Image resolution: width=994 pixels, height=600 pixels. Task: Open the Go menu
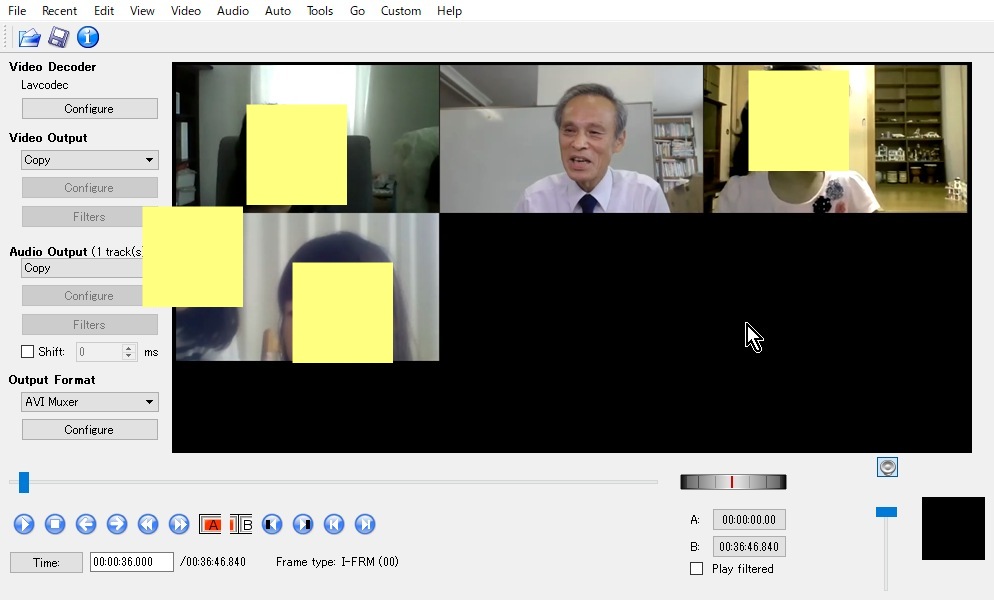(x=357, y=11)
